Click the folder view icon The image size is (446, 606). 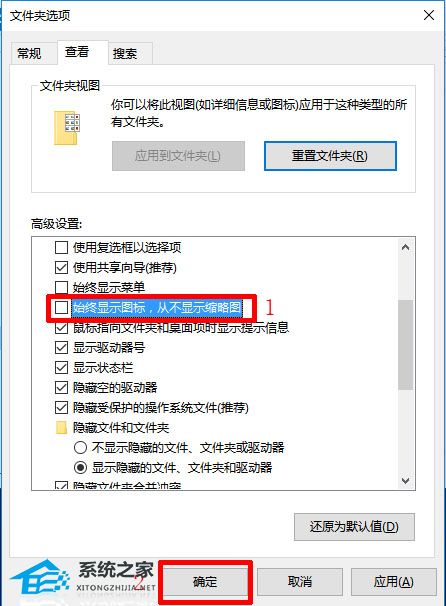(67, 128)
